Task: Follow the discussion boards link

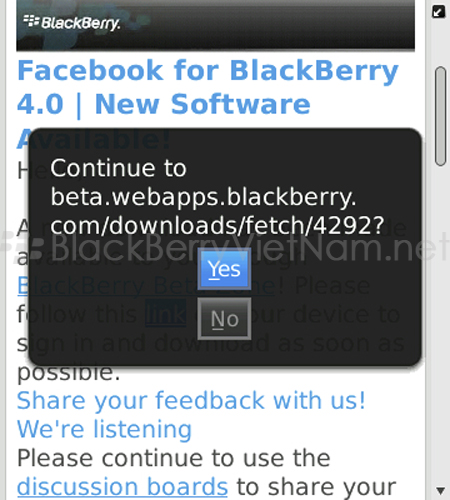Action: click(122, 487)
